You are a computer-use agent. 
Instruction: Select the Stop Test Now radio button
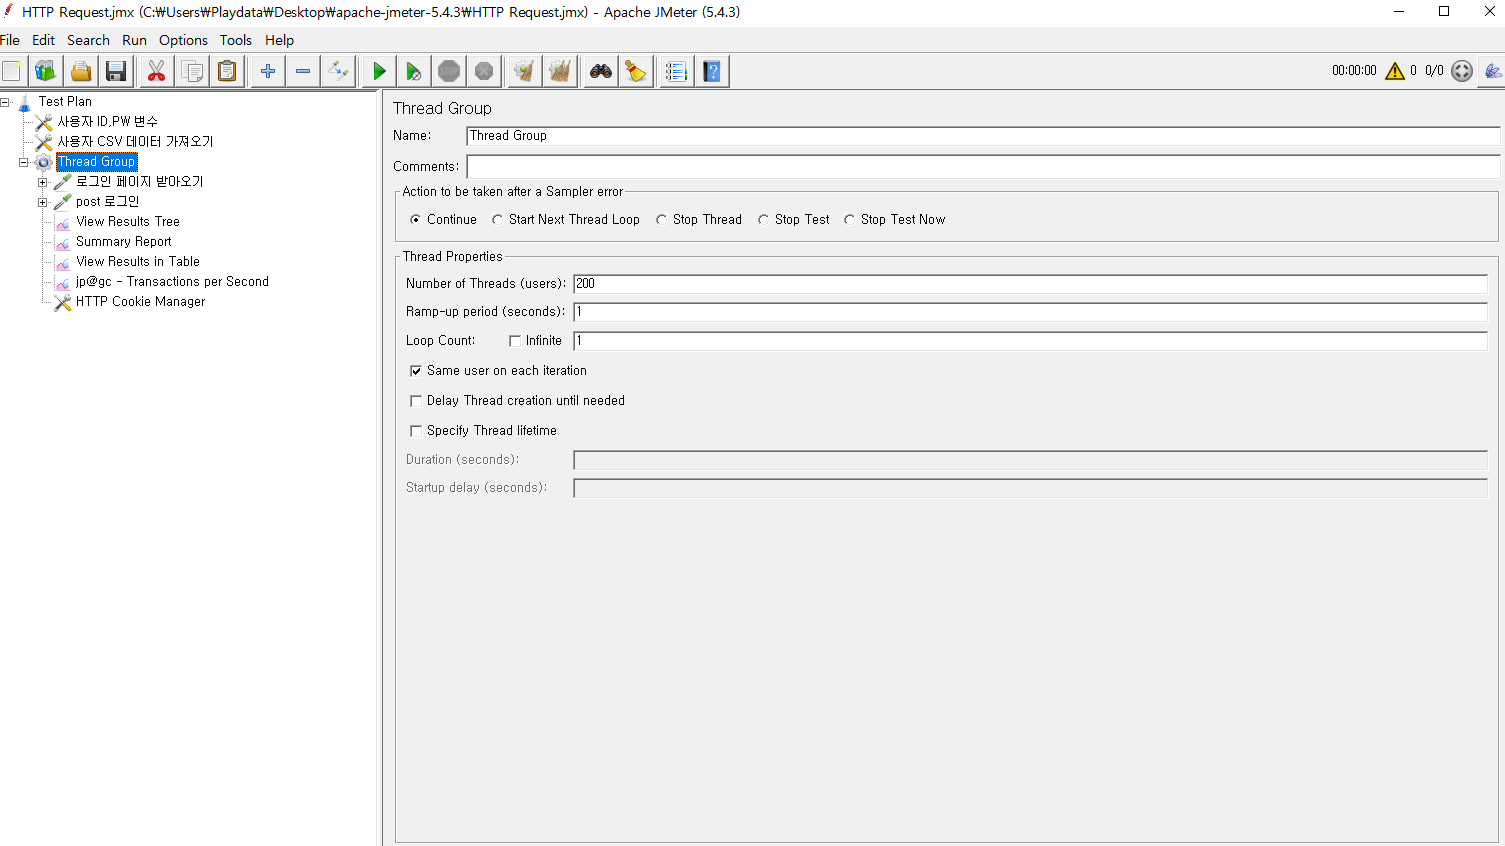849,220
